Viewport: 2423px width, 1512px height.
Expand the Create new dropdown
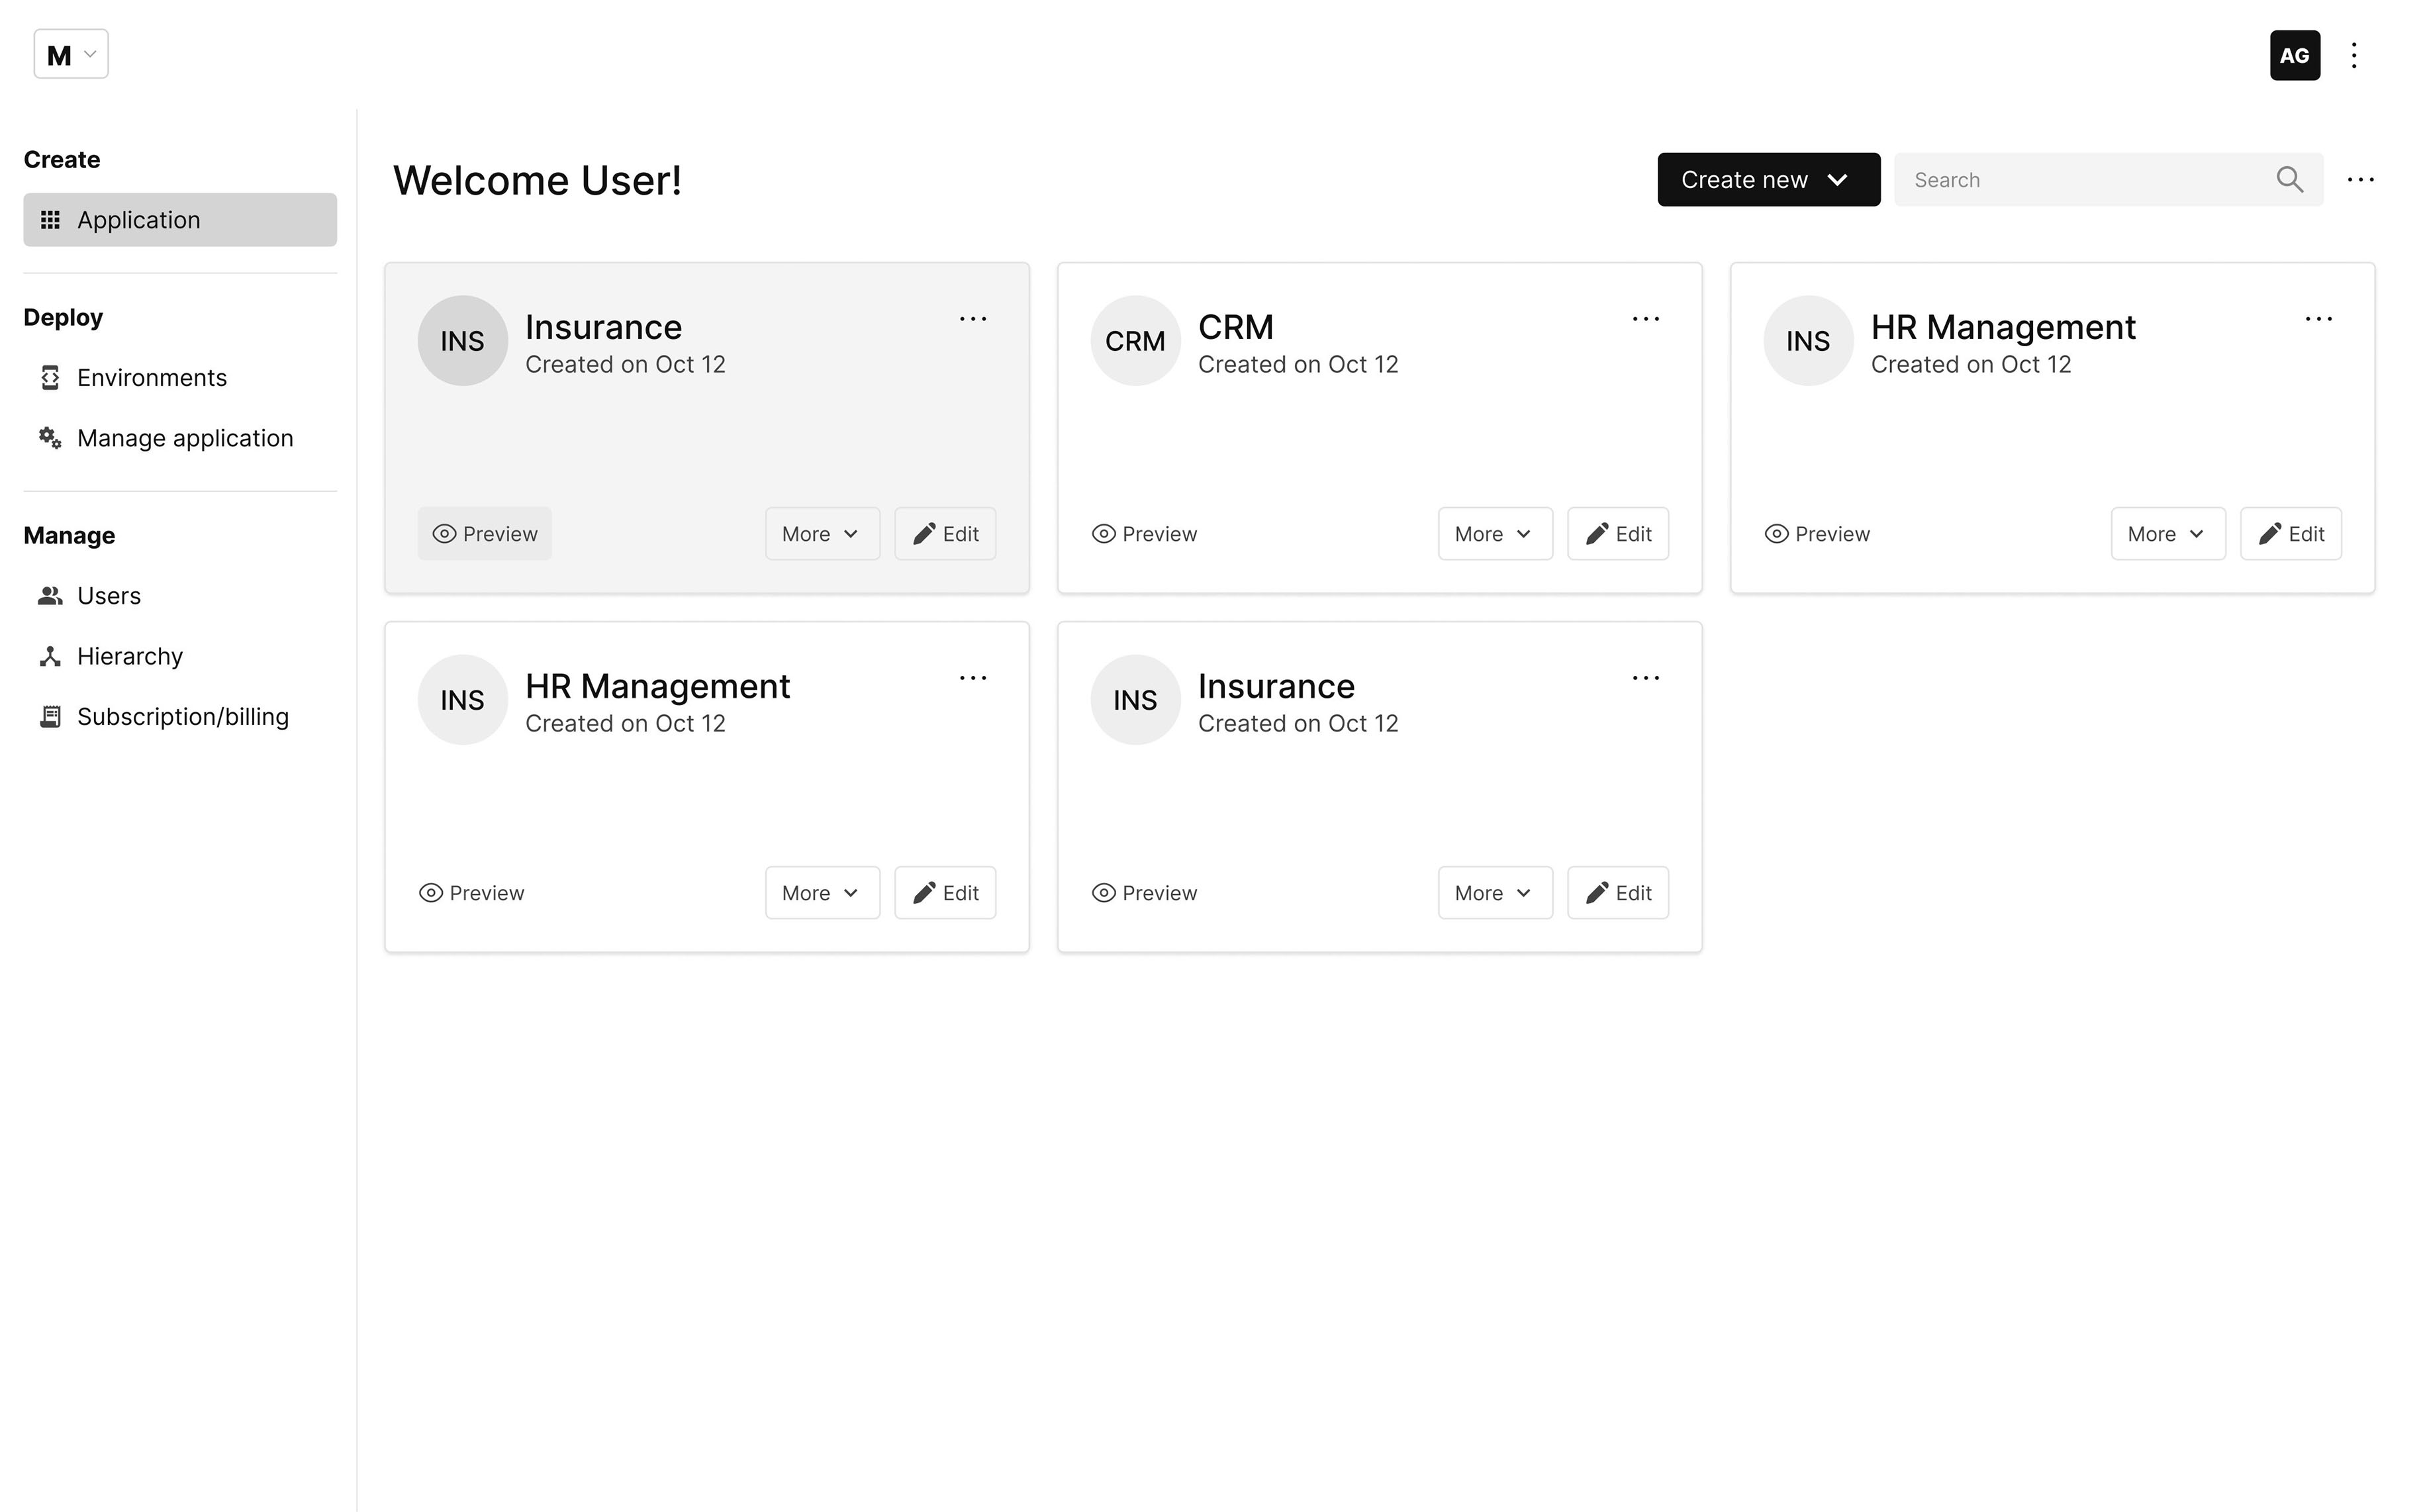[1767, 179]
